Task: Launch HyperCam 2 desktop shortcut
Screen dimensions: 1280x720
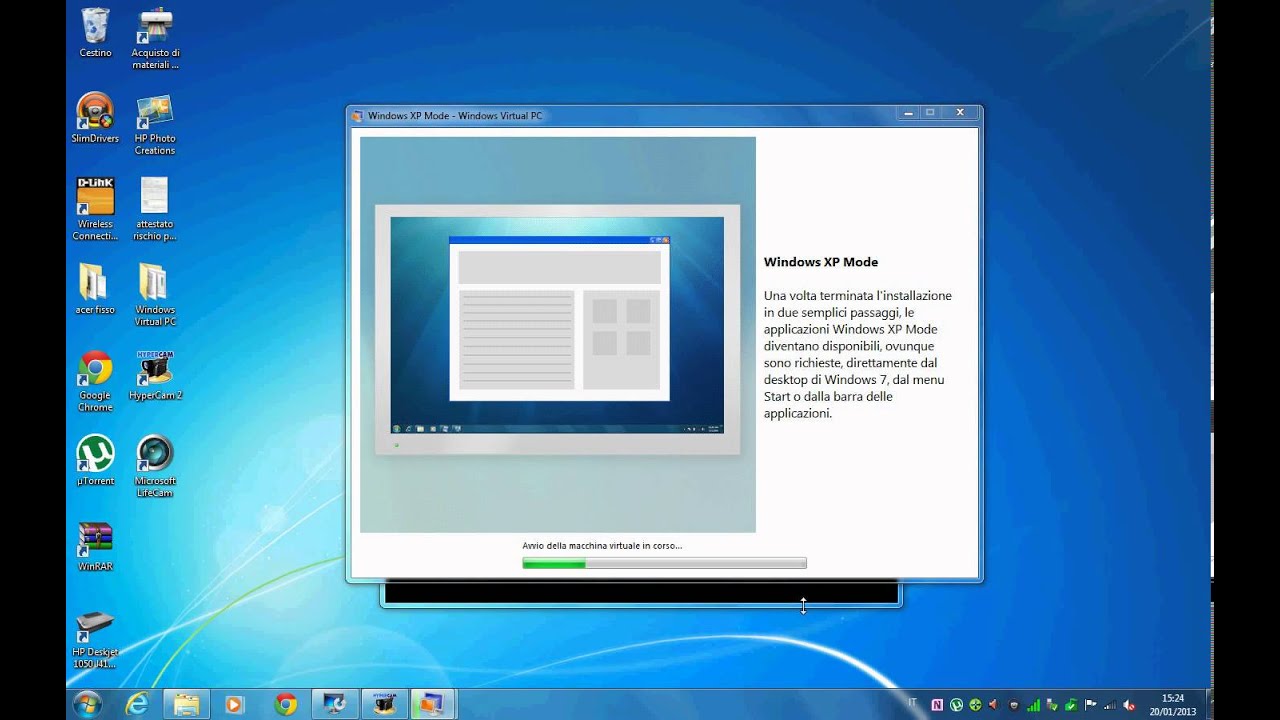Action: point(155,375)
